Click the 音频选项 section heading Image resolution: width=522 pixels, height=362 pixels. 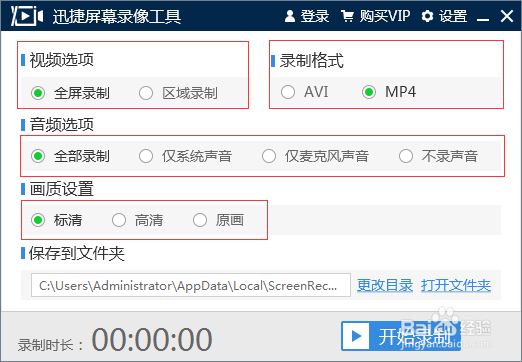coord(62,125)
